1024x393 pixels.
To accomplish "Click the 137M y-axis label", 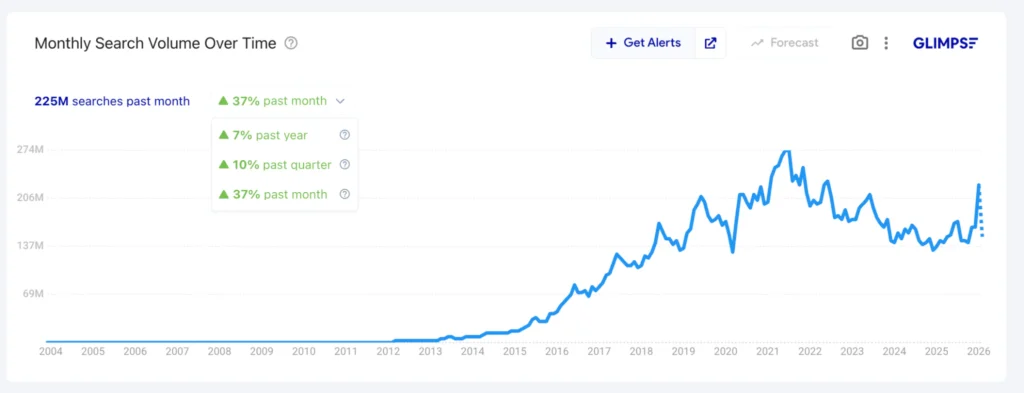I will point(30,246).
